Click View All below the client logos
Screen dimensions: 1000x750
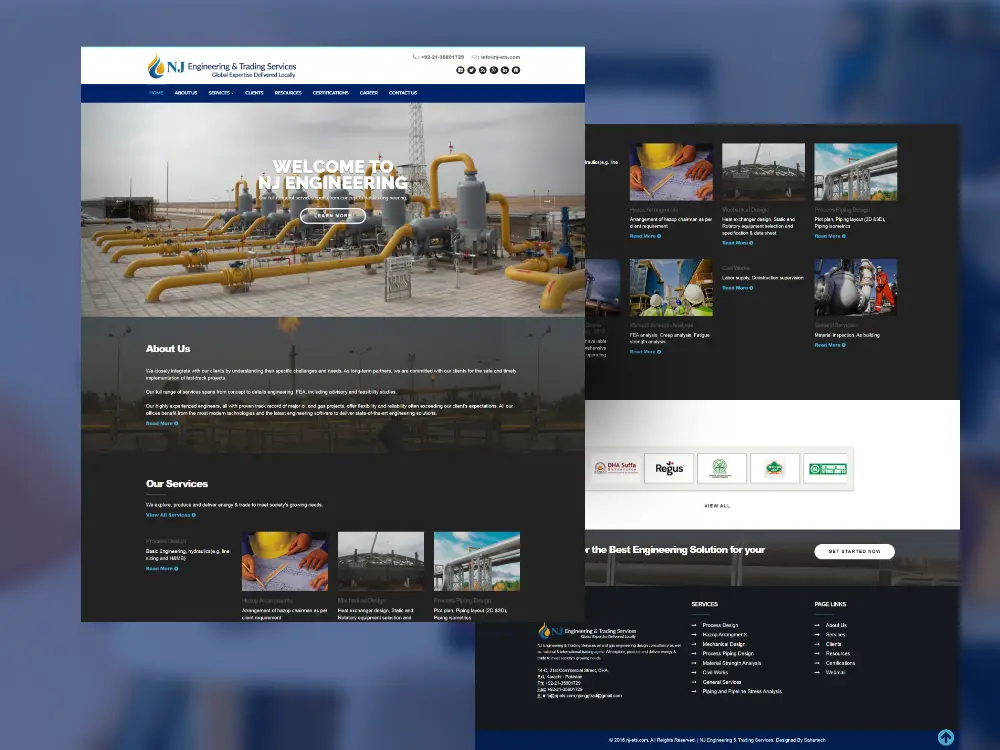[x=717, y=506]
